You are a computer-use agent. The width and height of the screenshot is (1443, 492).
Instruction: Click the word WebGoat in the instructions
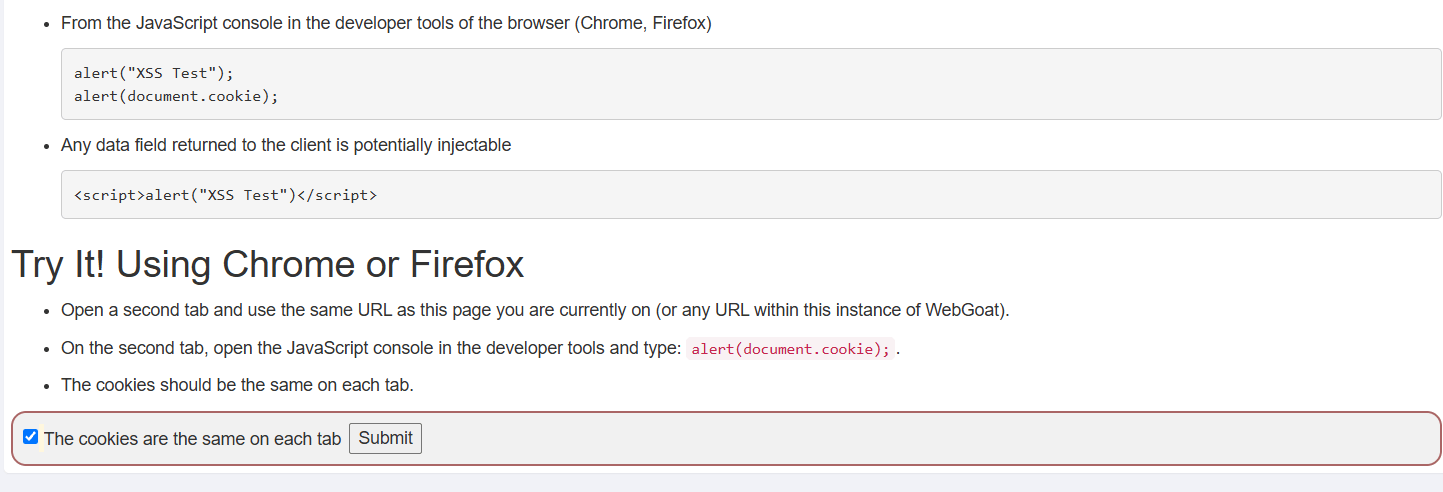click(x=964, y=310)
